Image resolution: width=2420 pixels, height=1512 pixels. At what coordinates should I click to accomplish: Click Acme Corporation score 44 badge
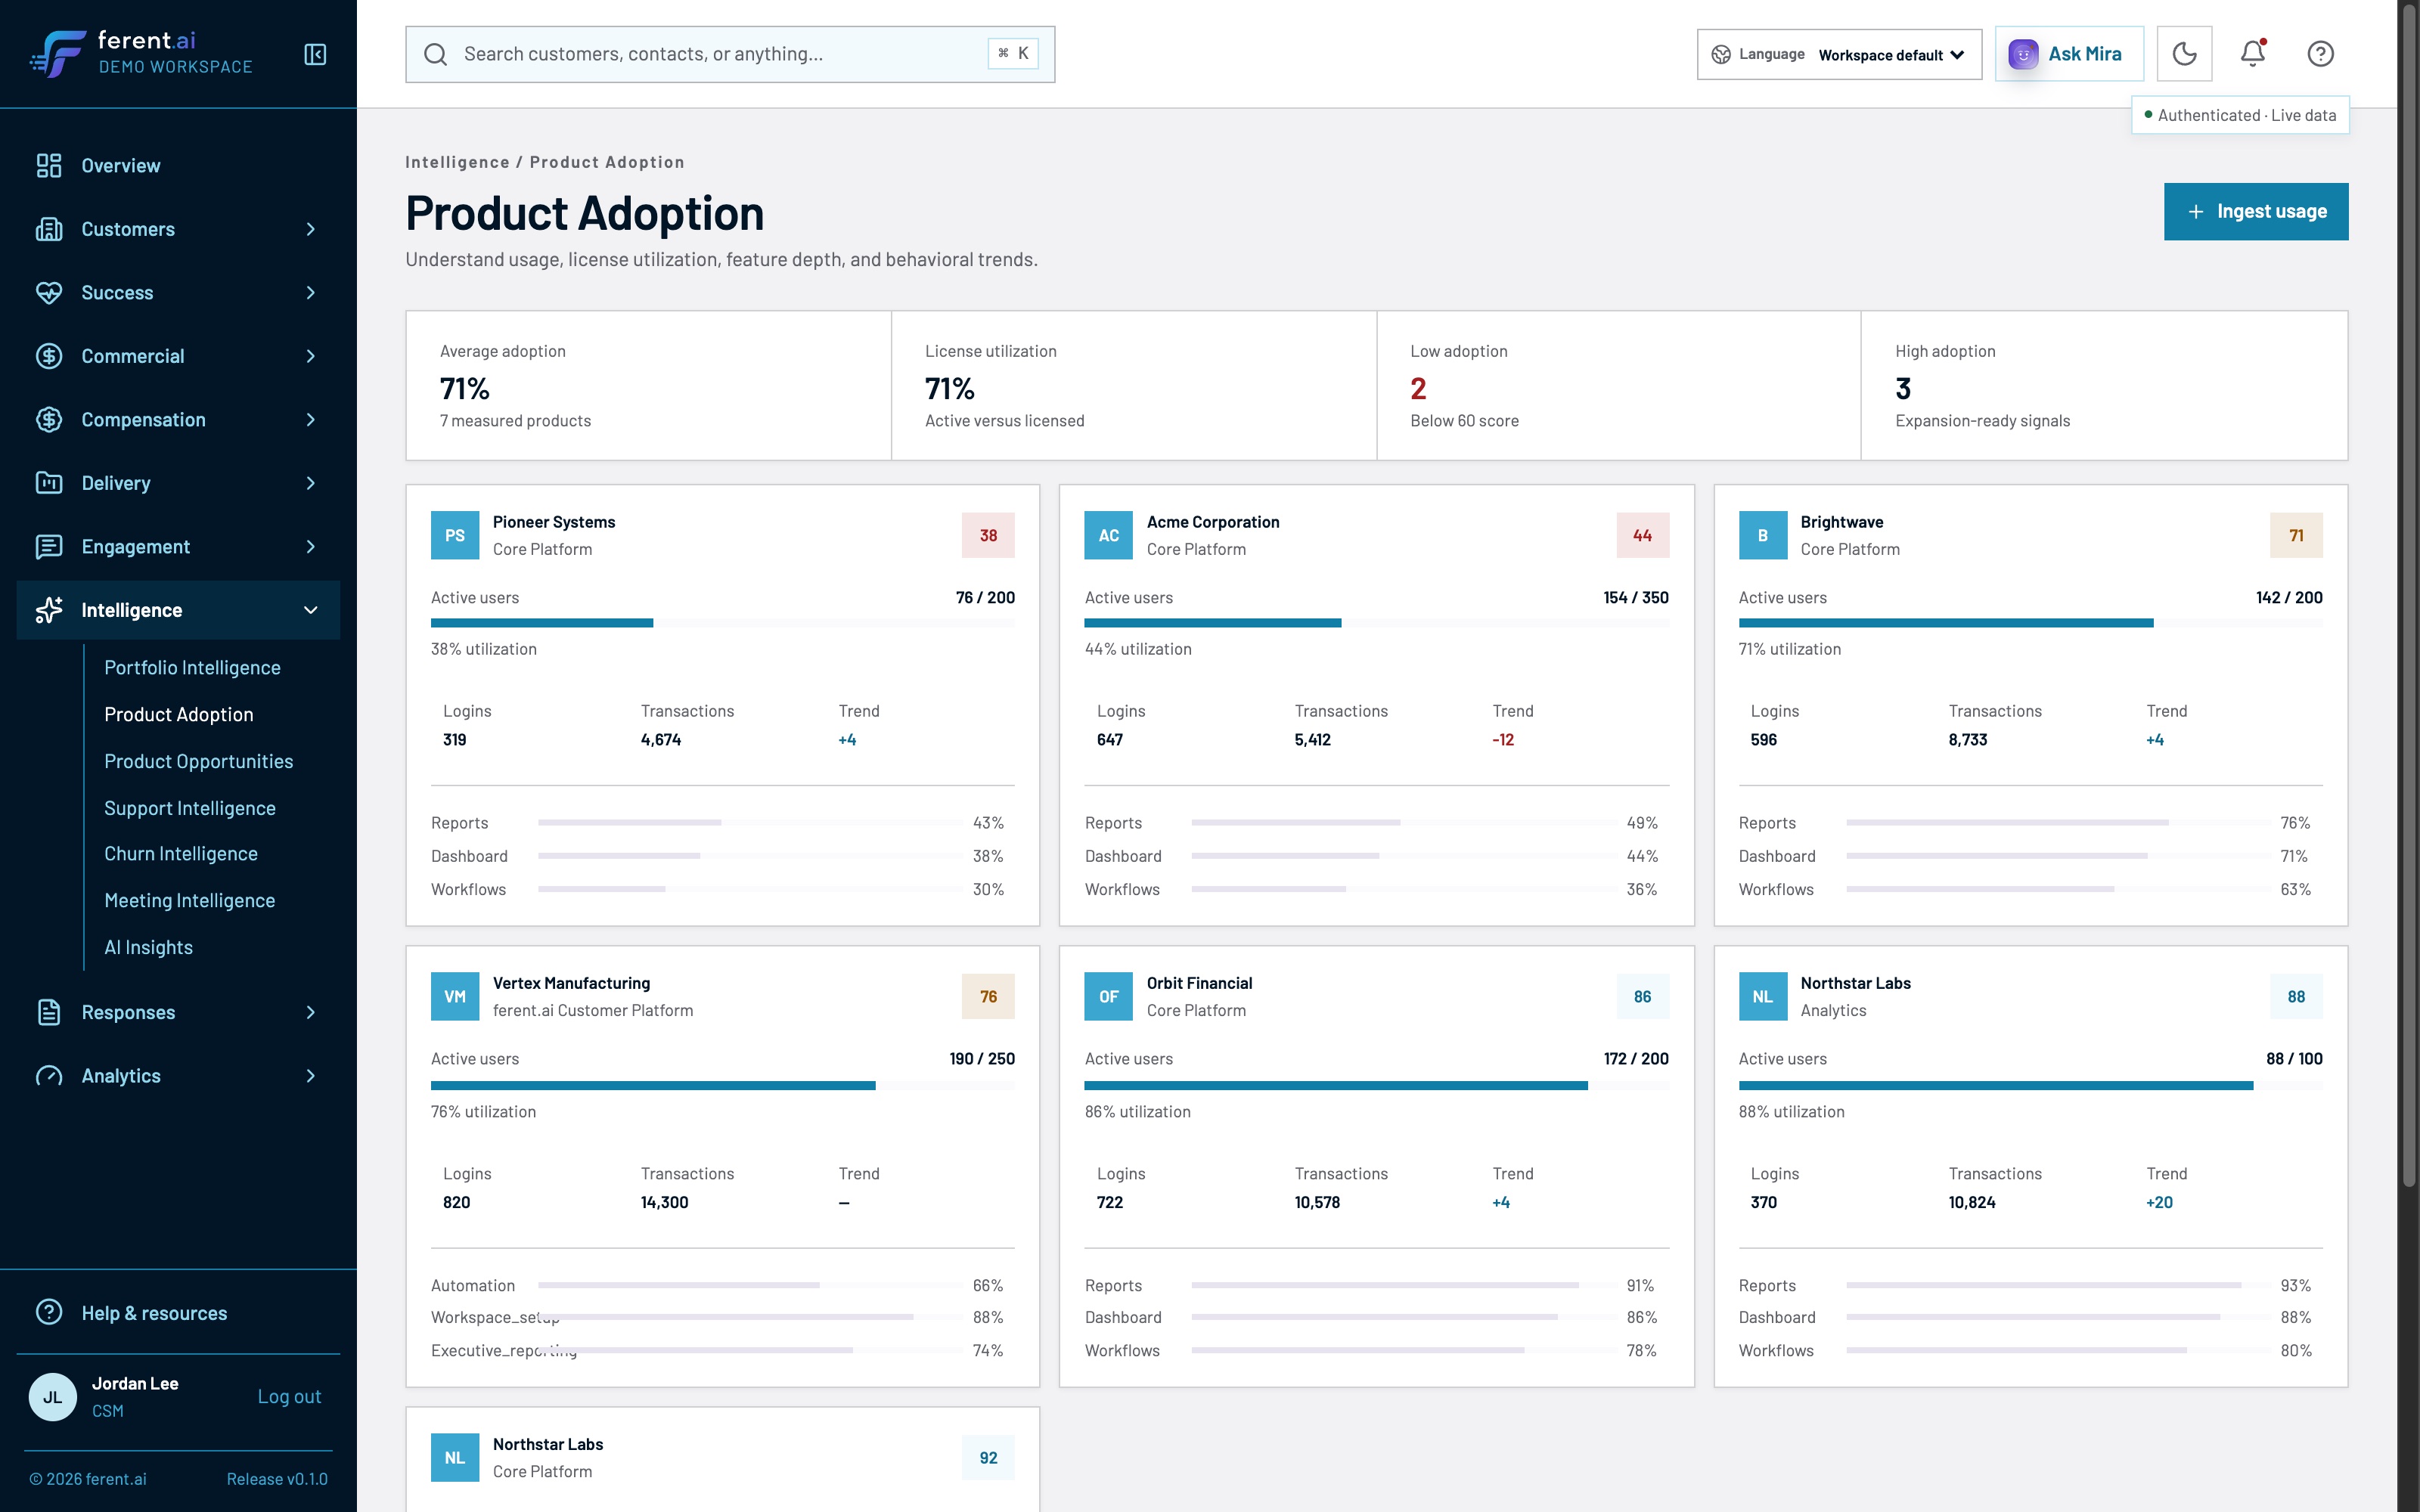(1642, 535)
